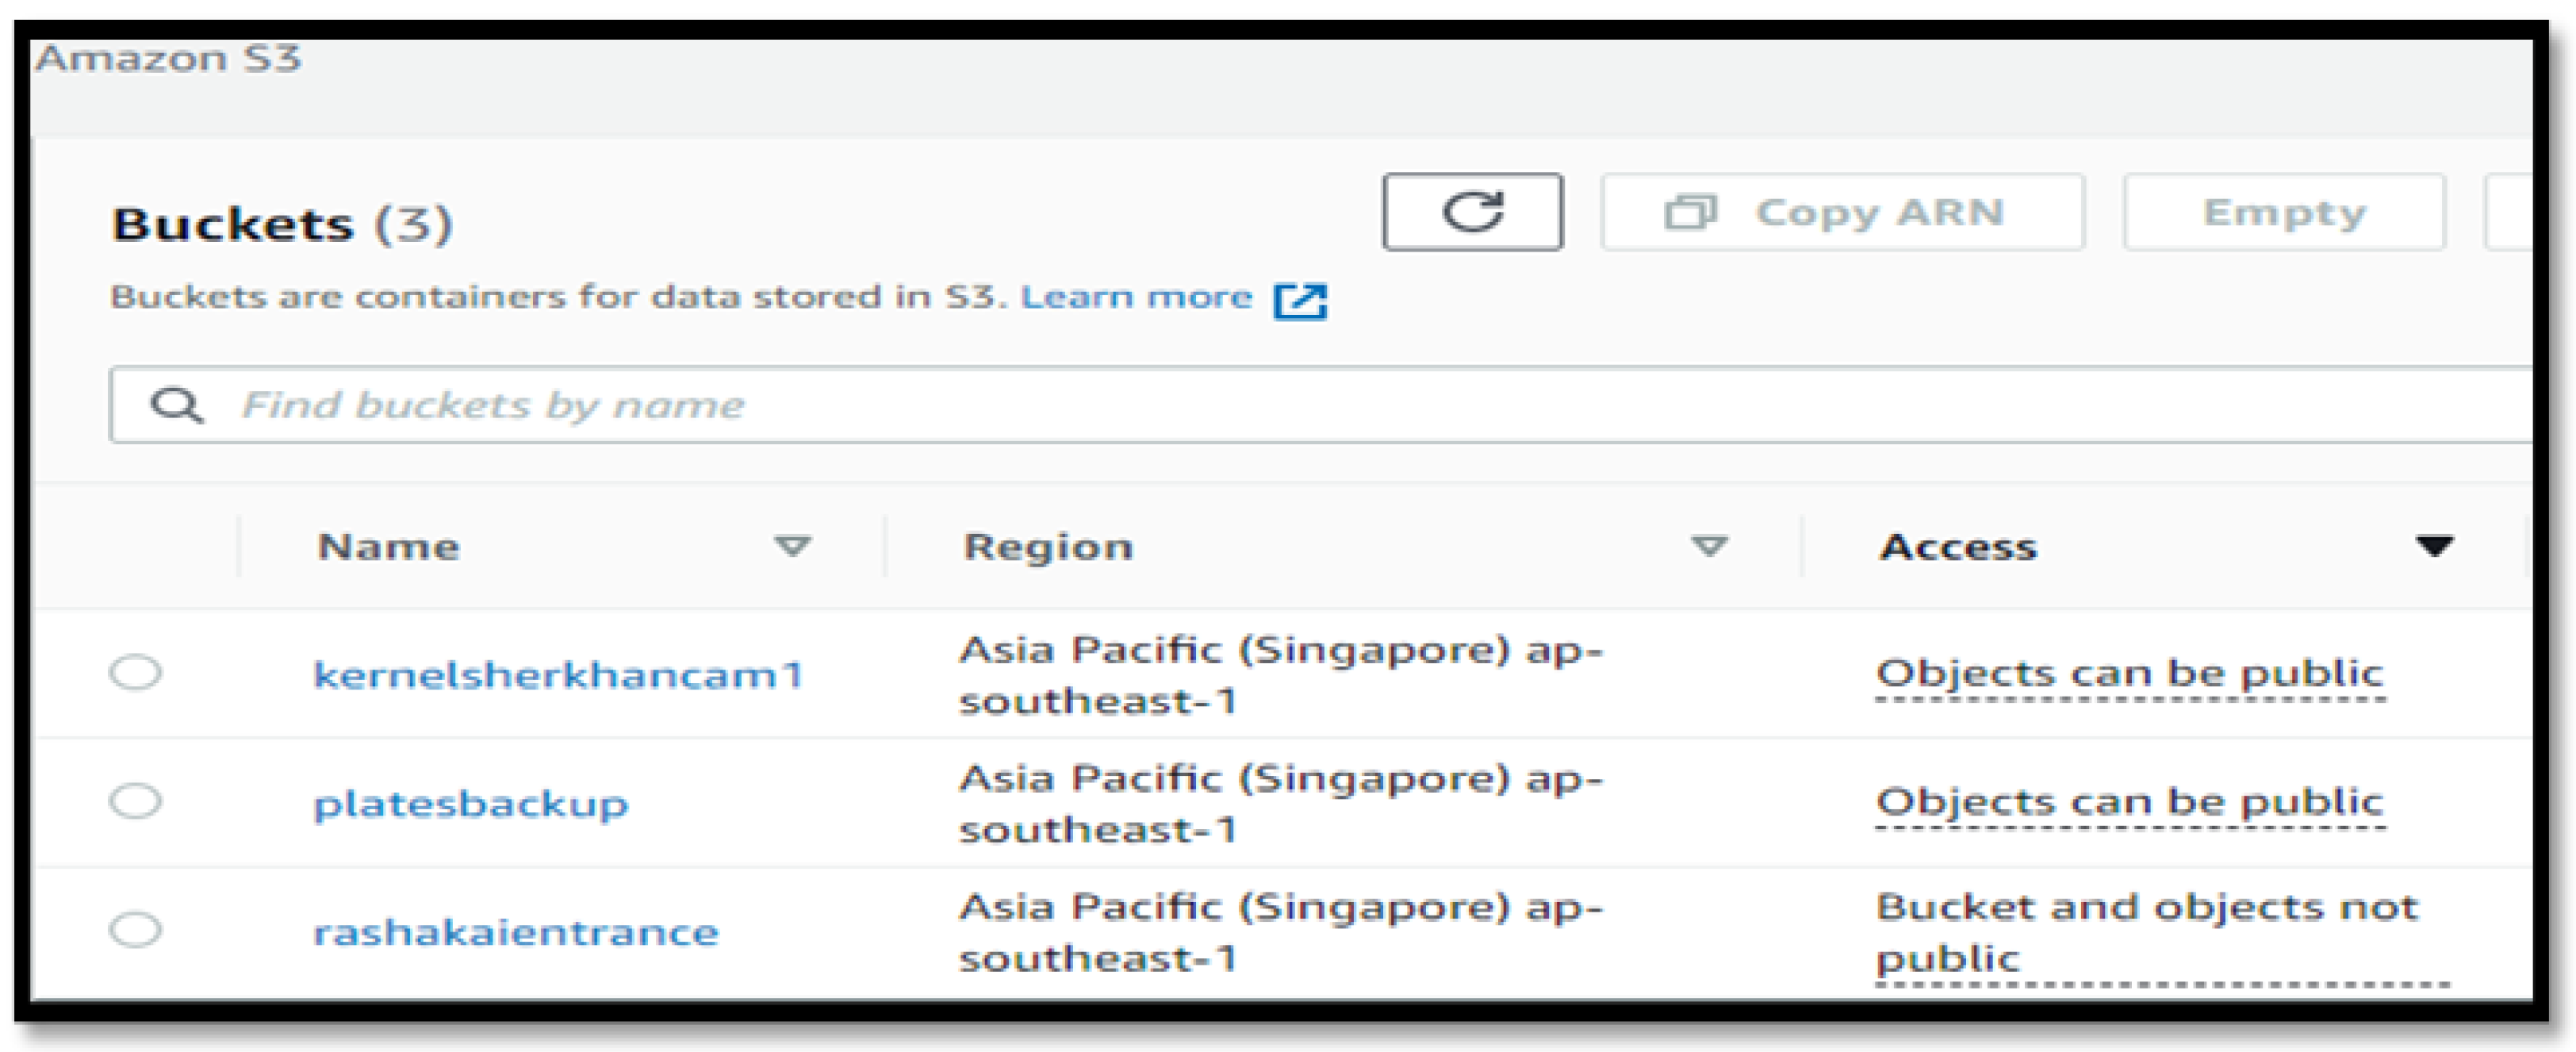Sort by Name column arrow
The image size is (2576, 1052).
(x=792, y=546)
